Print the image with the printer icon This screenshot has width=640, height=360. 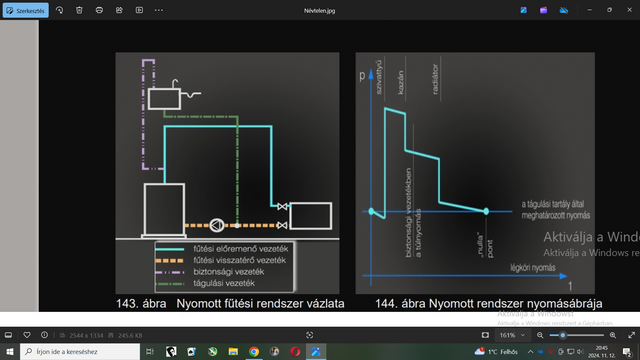point(99,10)
